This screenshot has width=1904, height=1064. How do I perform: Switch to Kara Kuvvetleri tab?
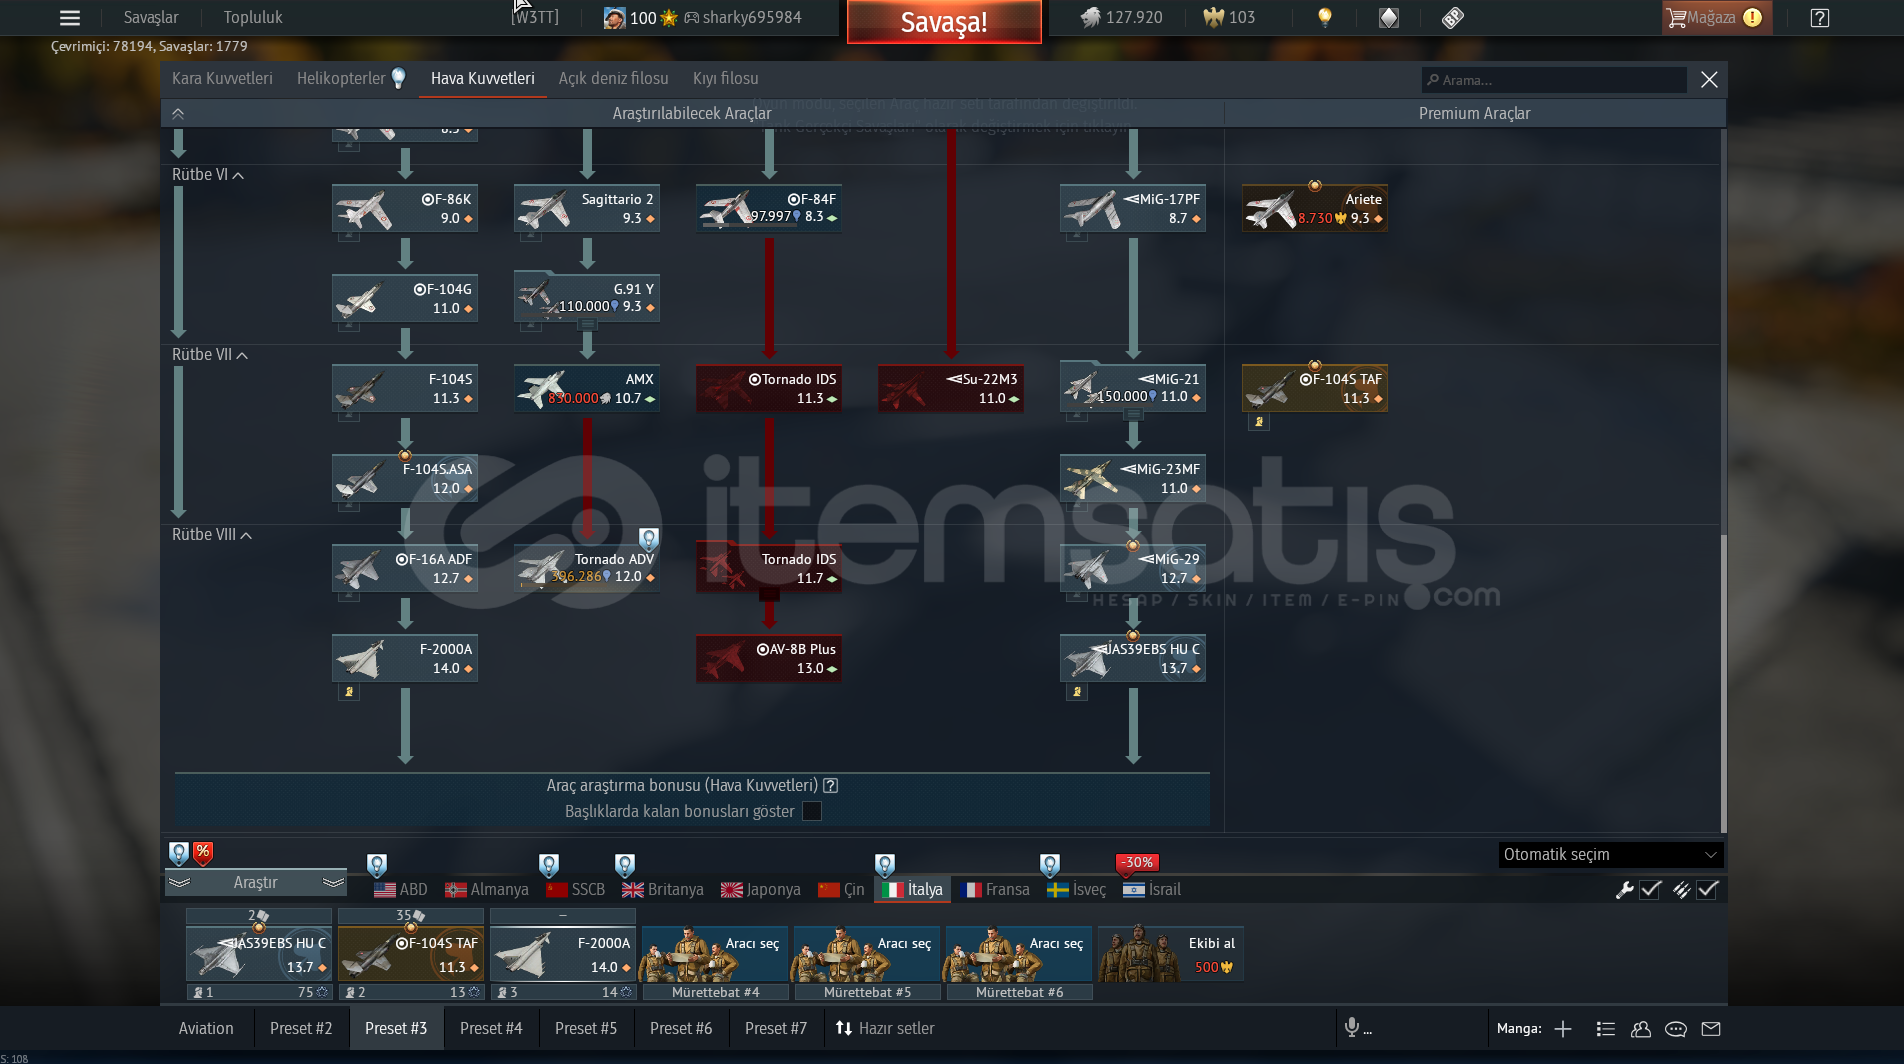[x=222, y=78]
